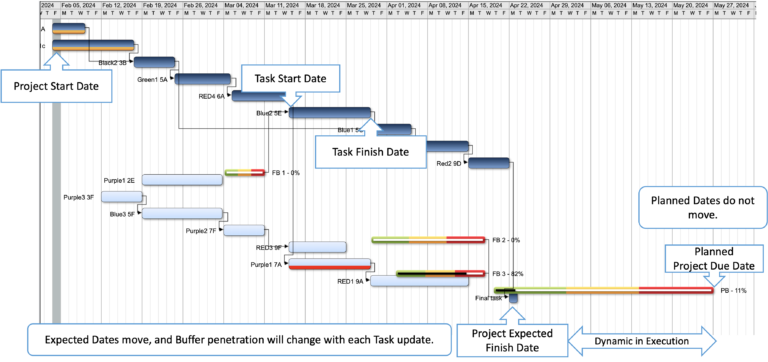
Task: Click the 'Purple1 2E' task name text
Action: tap(119, 180)
